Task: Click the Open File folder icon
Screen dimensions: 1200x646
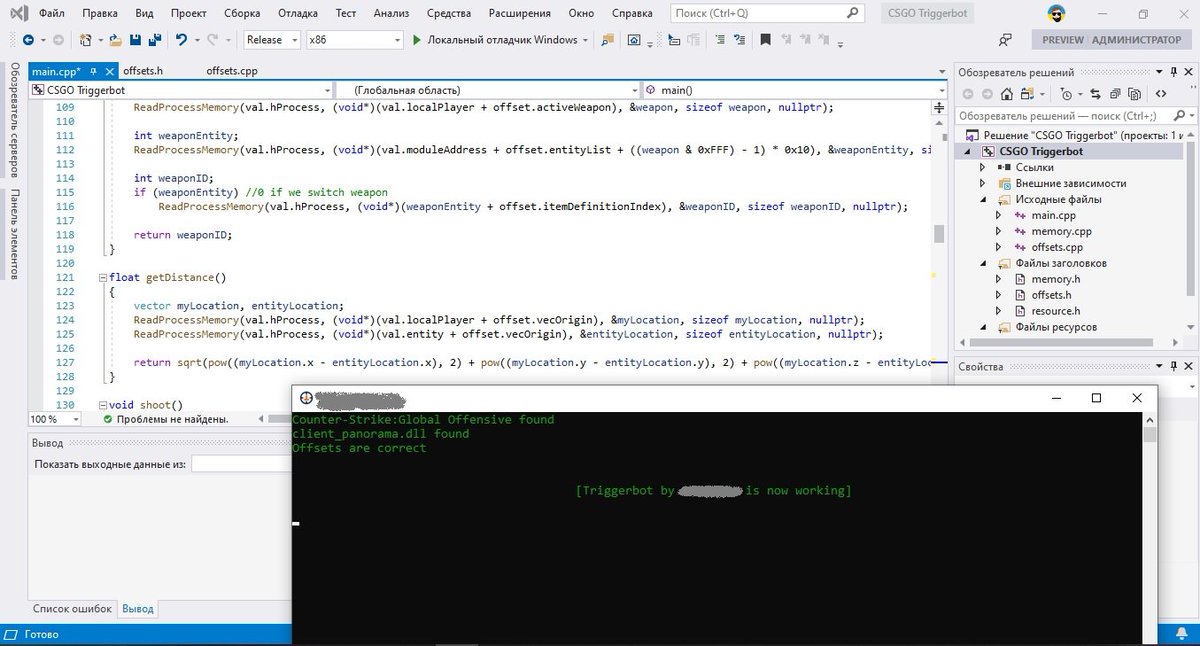Action: pos(116,40)
